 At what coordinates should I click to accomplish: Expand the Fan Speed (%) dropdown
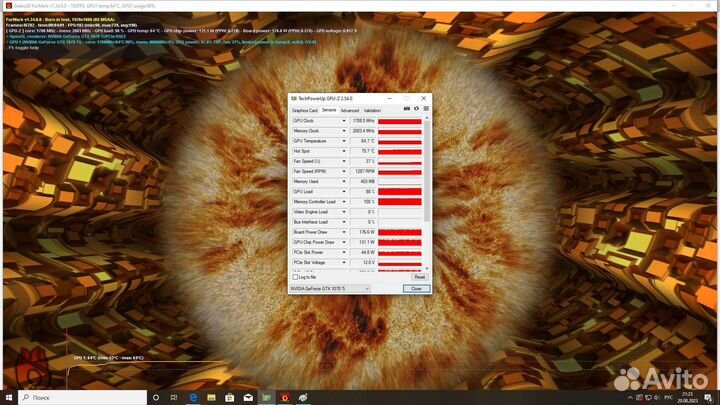343,161
